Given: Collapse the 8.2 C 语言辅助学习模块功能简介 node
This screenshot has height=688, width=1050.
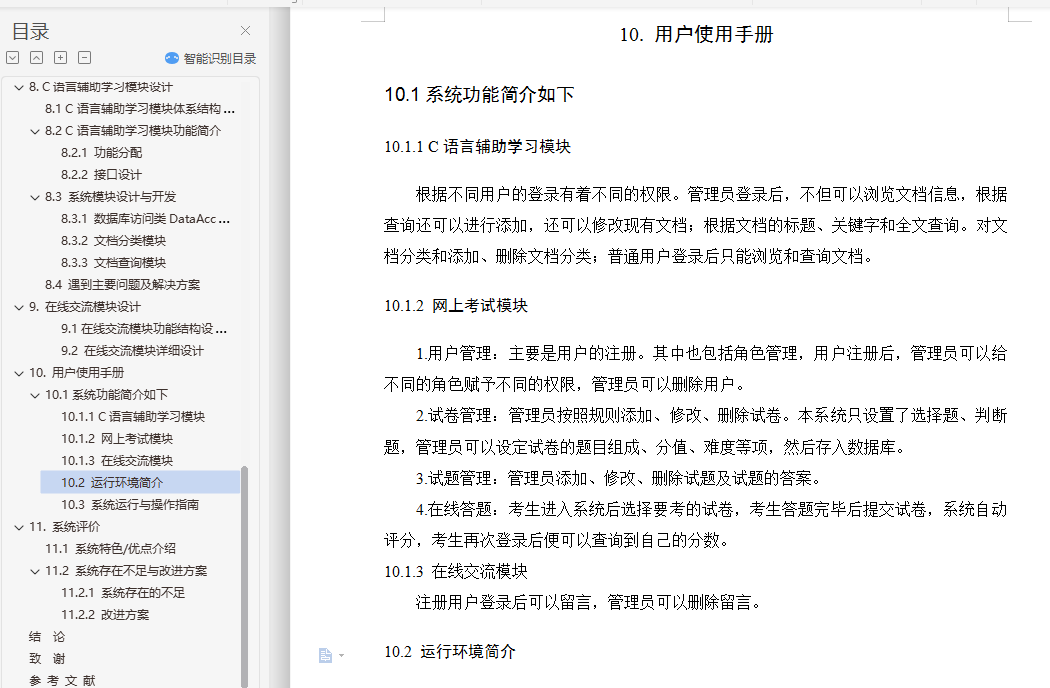Looking at the screenshot, I should coord(35,131).
